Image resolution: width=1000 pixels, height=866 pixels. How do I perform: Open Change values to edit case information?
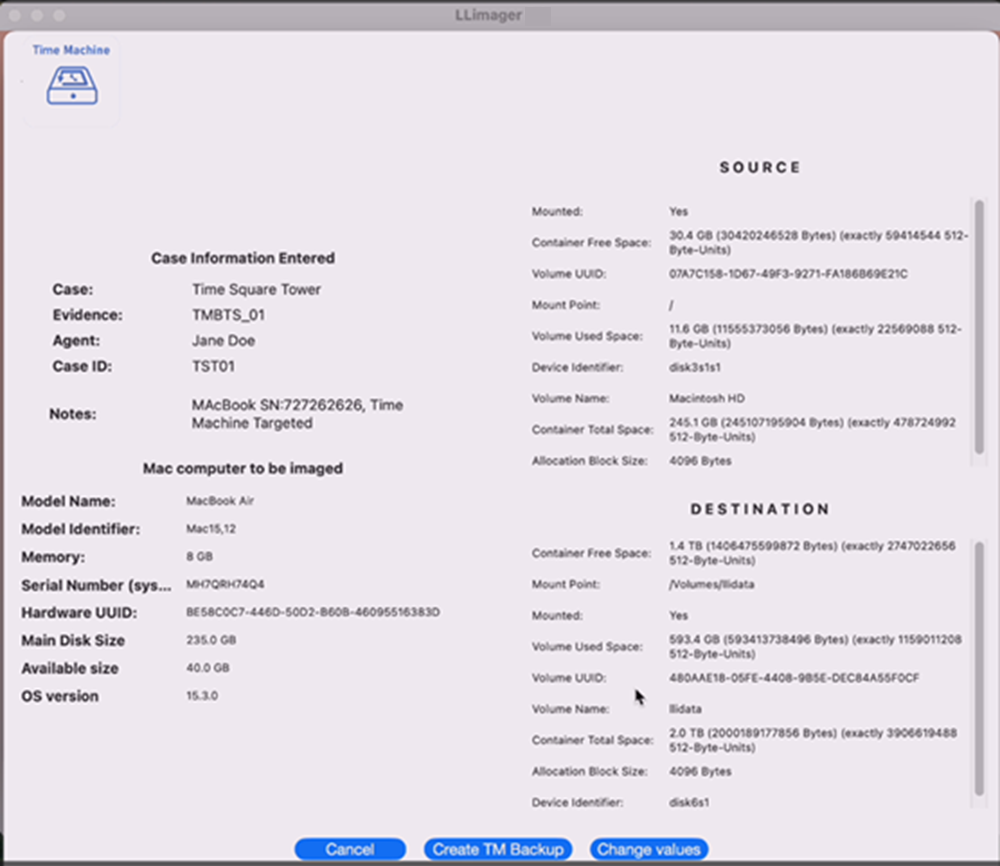pos(648,848)
